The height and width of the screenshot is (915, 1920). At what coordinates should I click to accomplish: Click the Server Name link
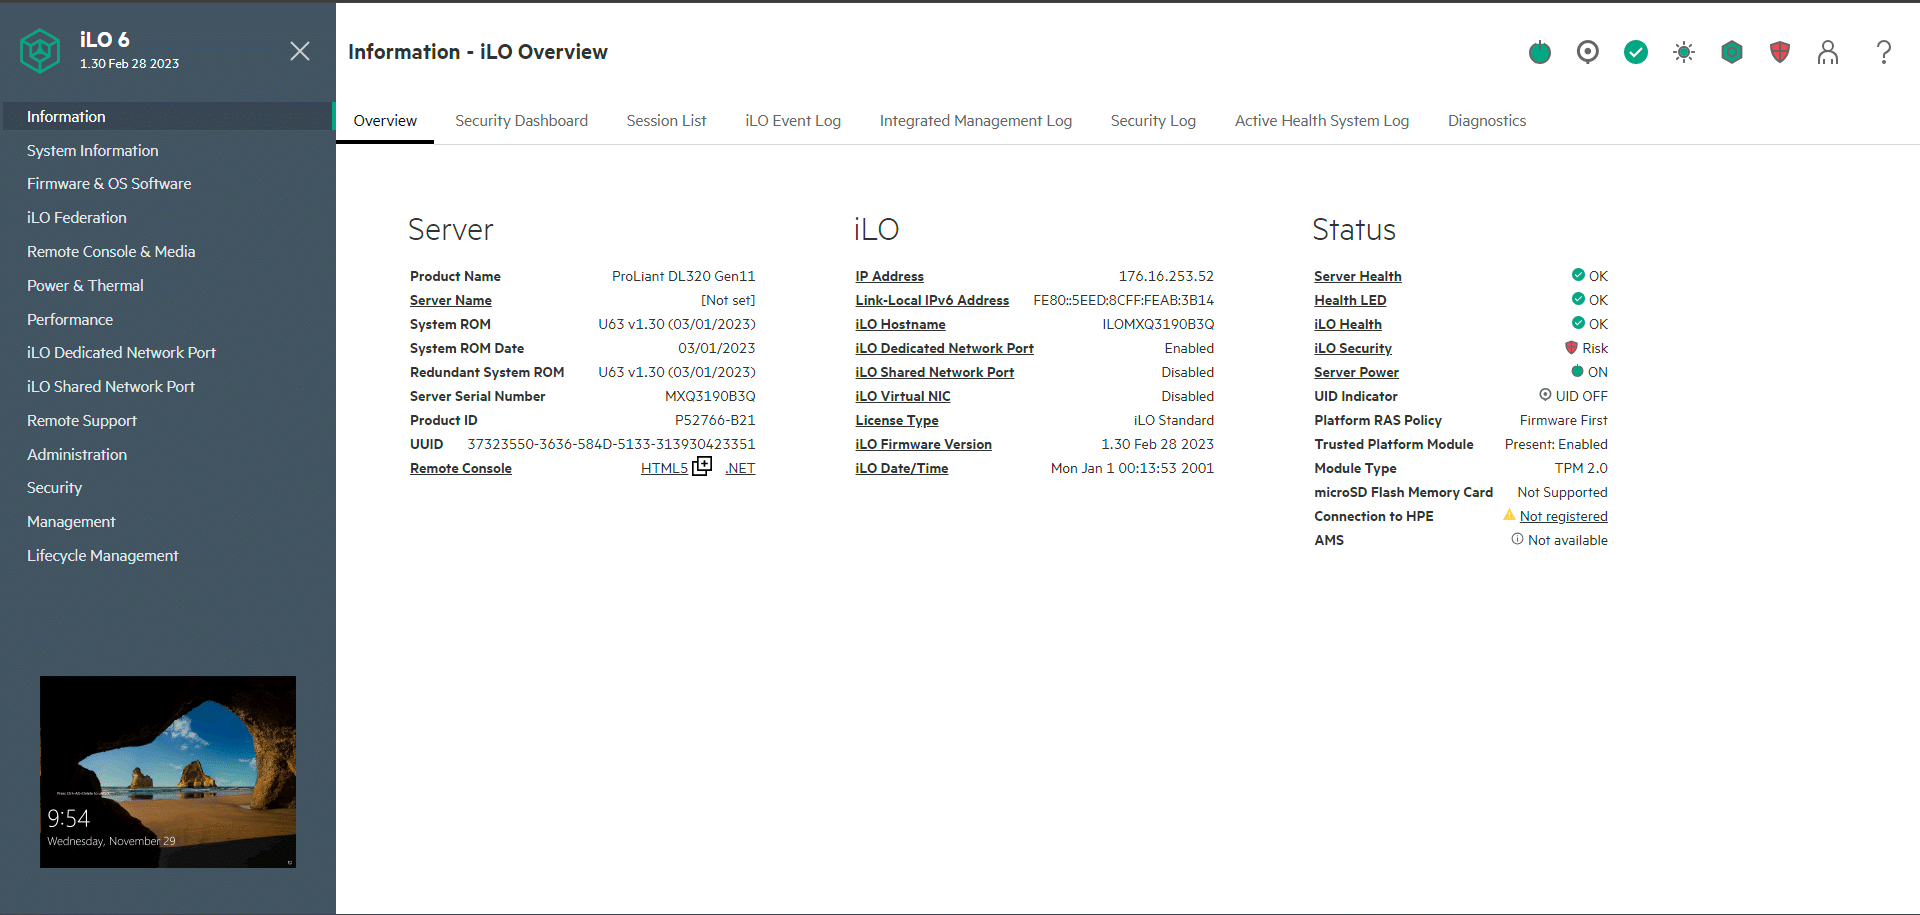pos(450,300)
